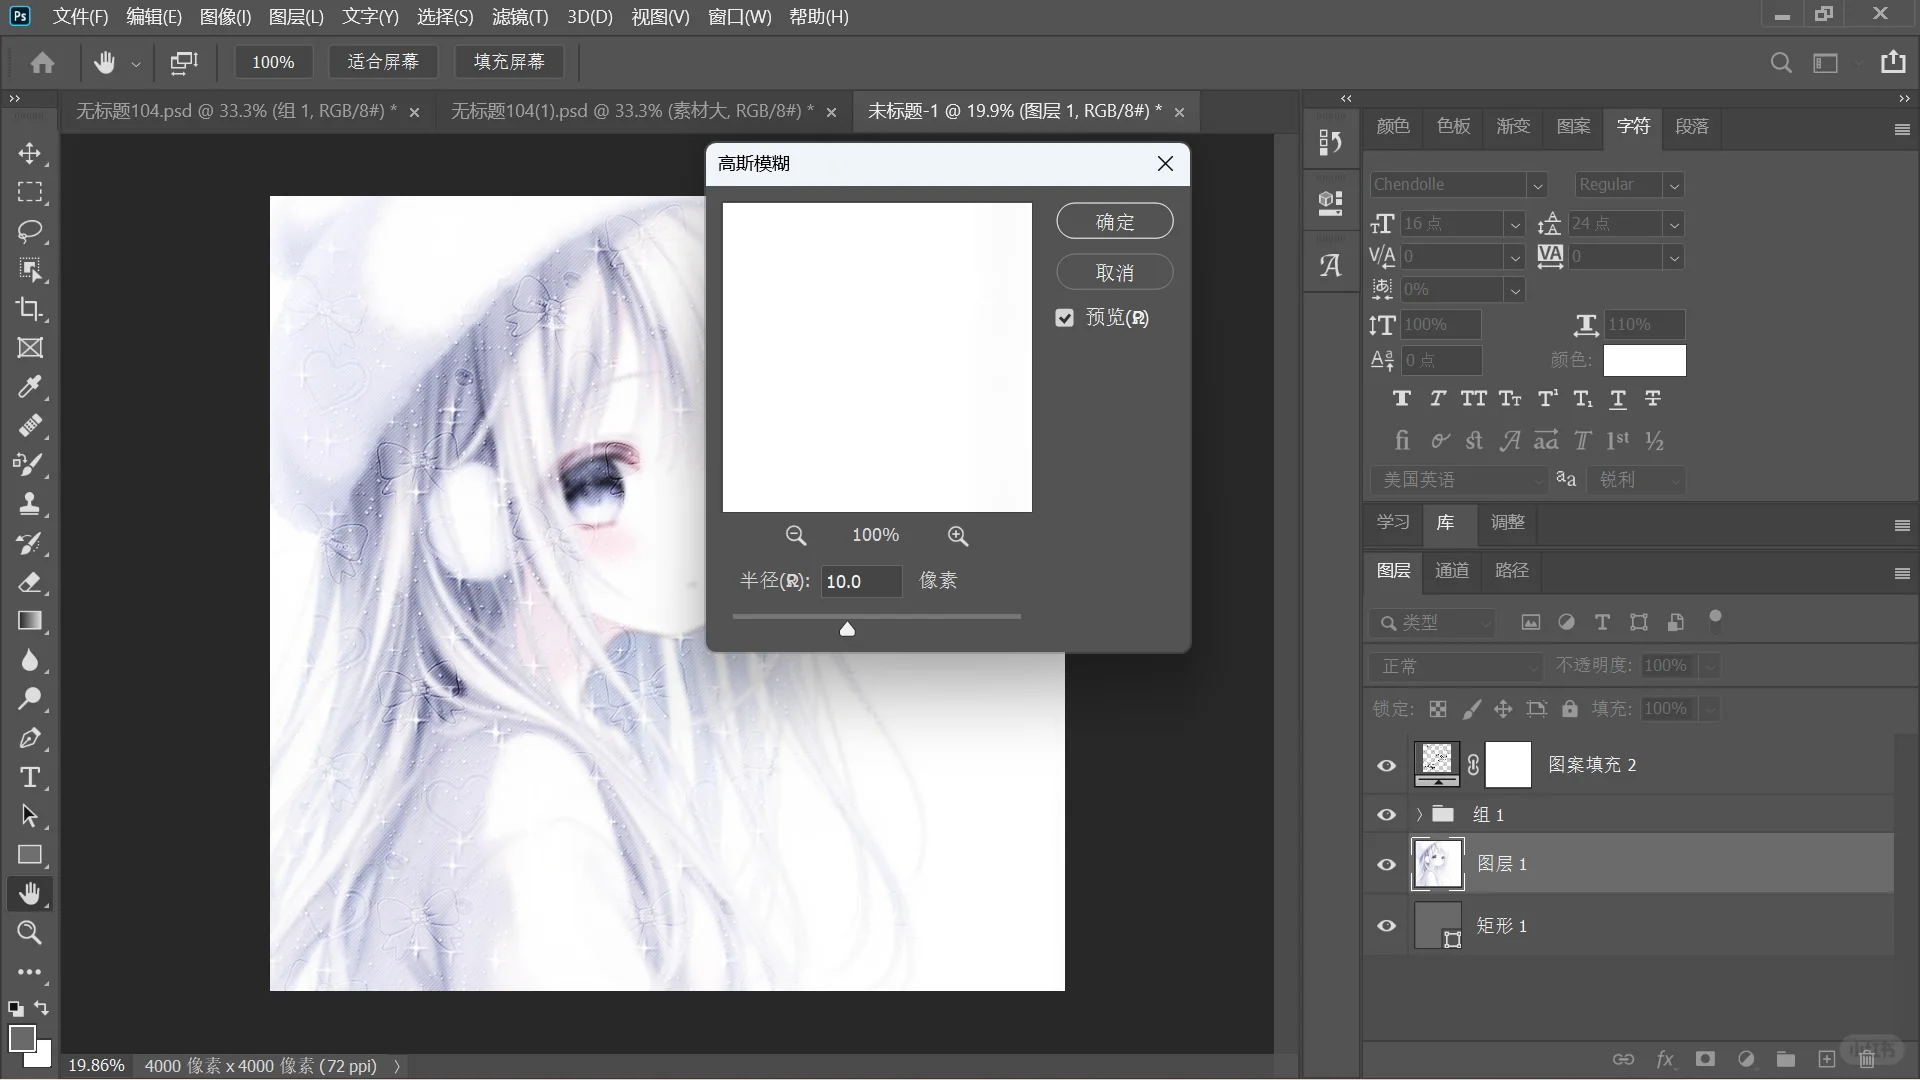The height and width of the screenshot is (1080, 1920).
Task: Open the font size 16 点 dropdown
Action: click(x=1515, y=225)
